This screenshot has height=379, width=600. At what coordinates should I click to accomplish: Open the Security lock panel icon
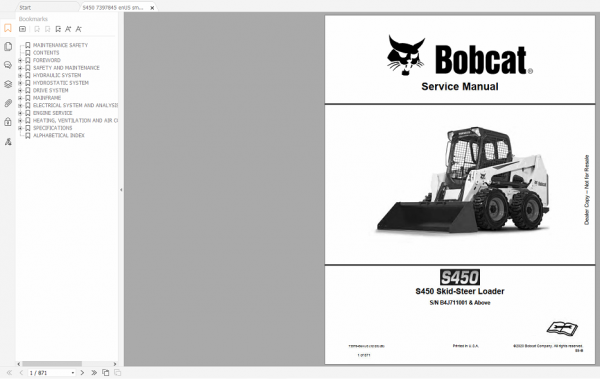[8, 122]
